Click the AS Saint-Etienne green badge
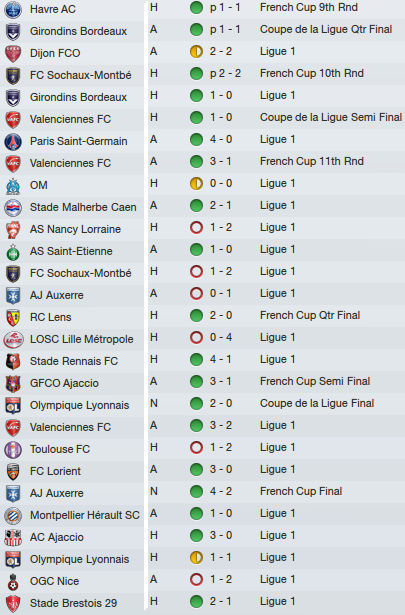Screen dimensions: 405x615 pyautogui.click(x=13, y=251)
